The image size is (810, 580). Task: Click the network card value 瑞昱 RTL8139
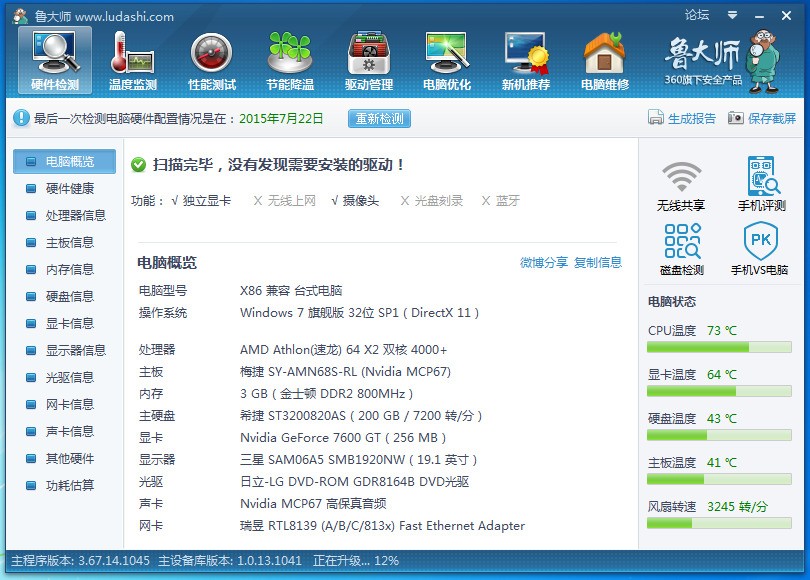tap(383, 525)
